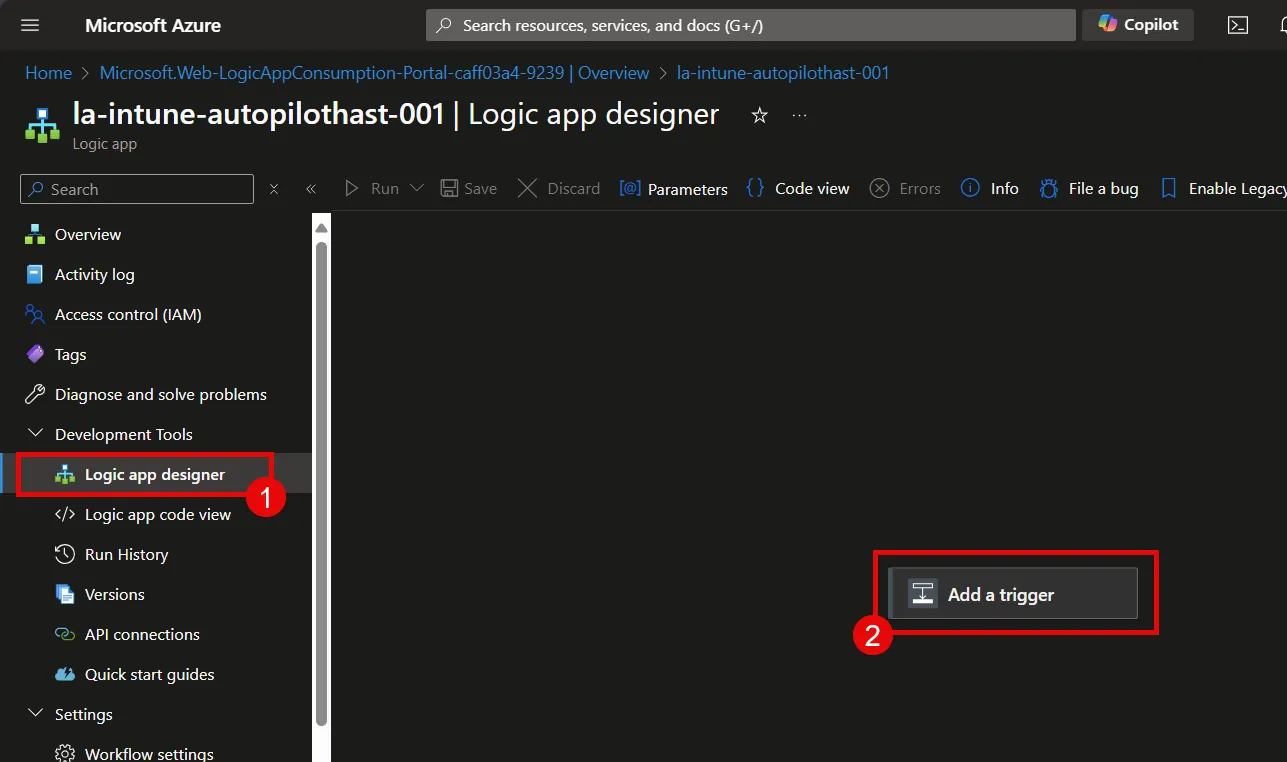Open the Run dropdown arrow
Viewport: 1287px width, 762px height.
pos(417,189)
